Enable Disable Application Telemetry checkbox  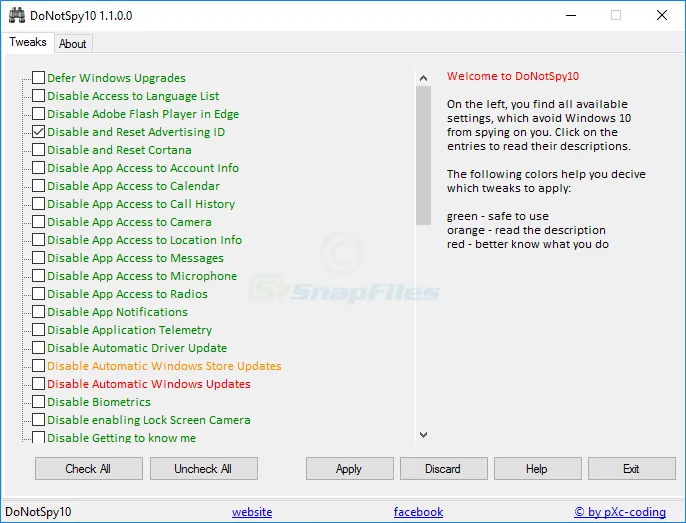pos(38,329)
